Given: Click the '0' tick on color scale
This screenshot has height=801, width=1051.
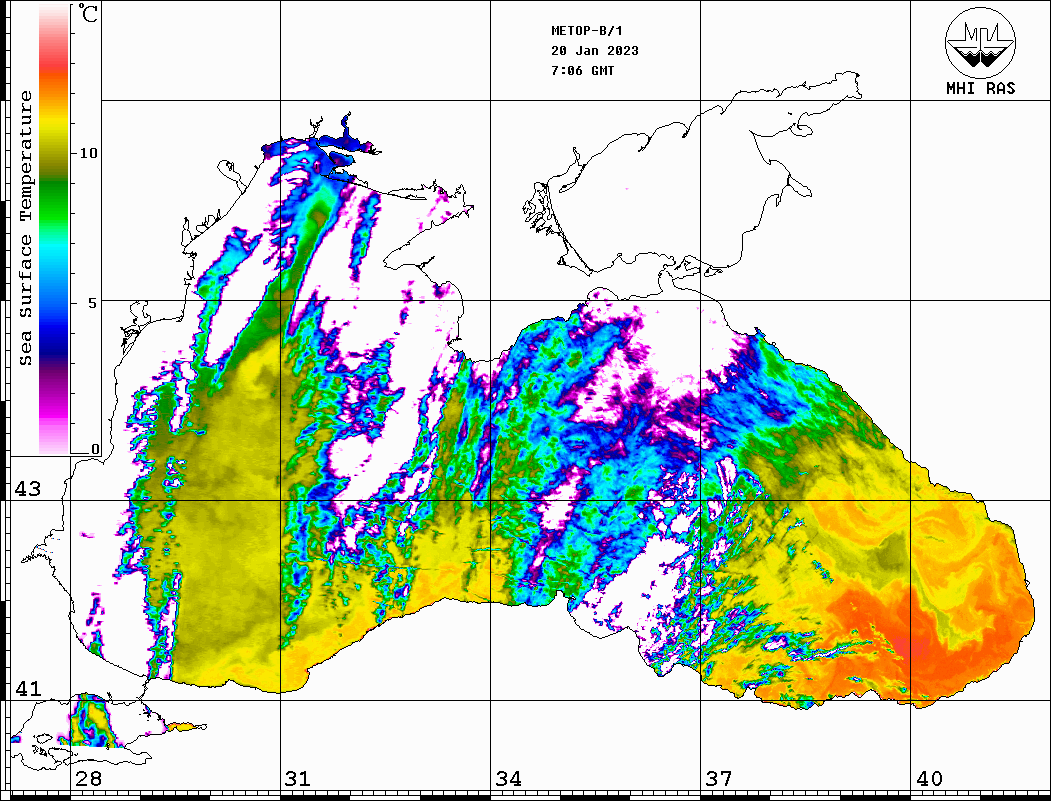Looking at the screenshot, I should pos(95,449).
